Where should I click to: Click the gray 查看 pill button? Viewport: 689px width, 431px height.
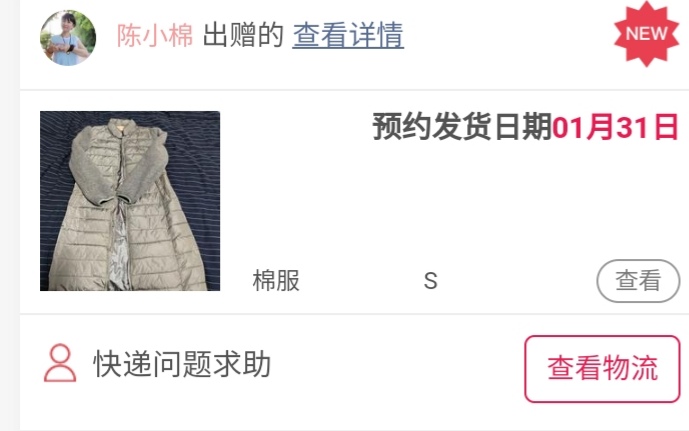point(638,281)
